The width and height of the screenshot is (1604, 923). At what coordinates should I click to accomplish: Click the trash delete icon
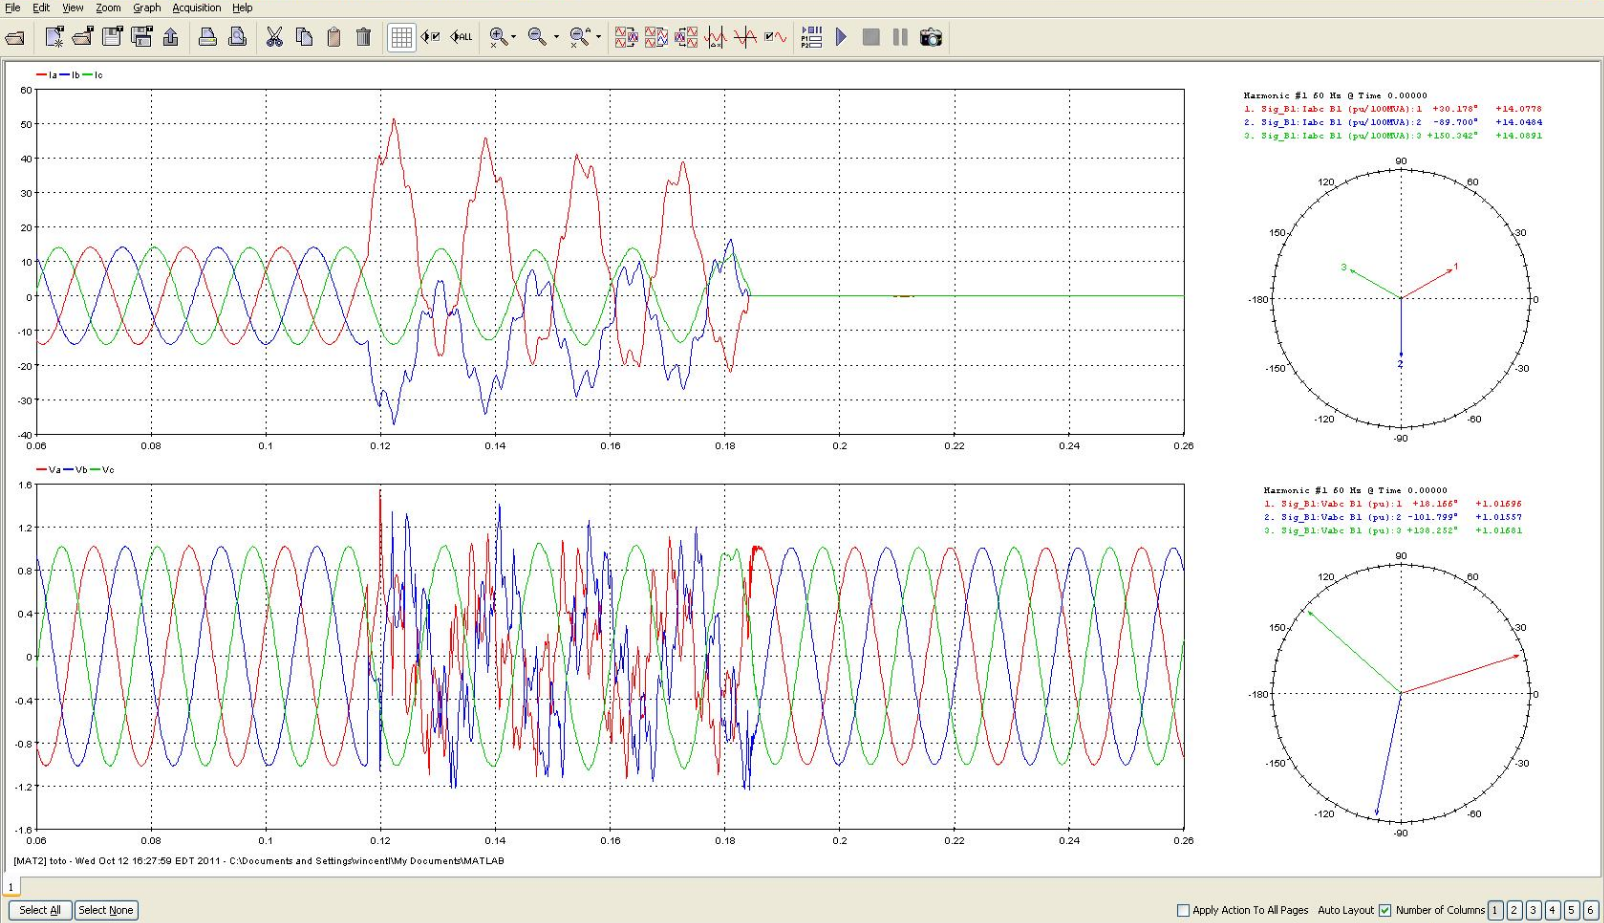(x=363, y=37)
